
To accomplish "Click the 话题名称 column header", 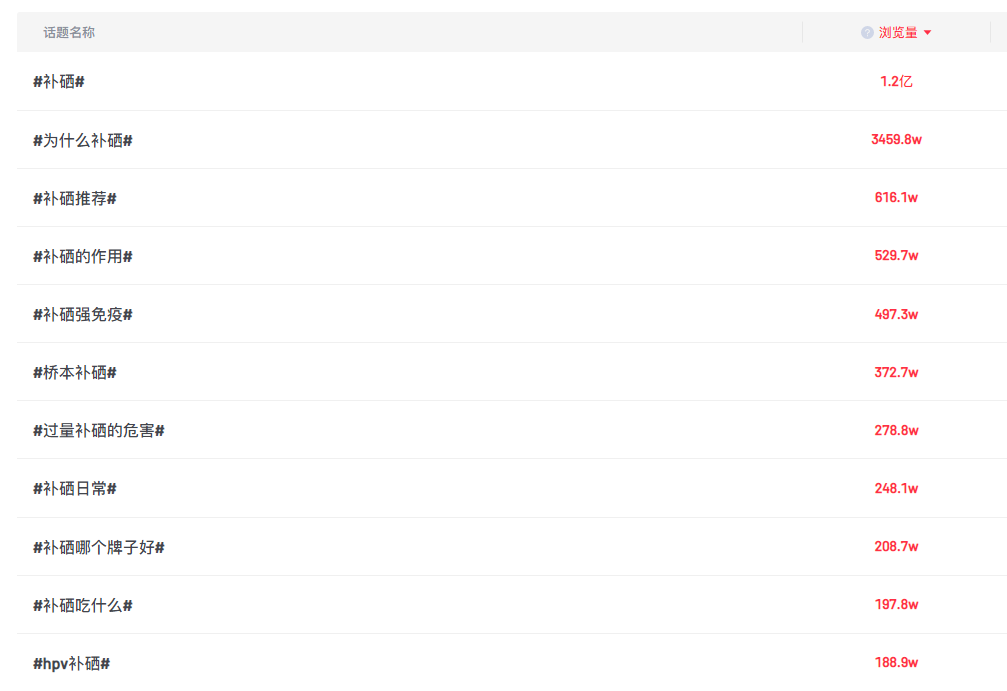I will 69,33.
